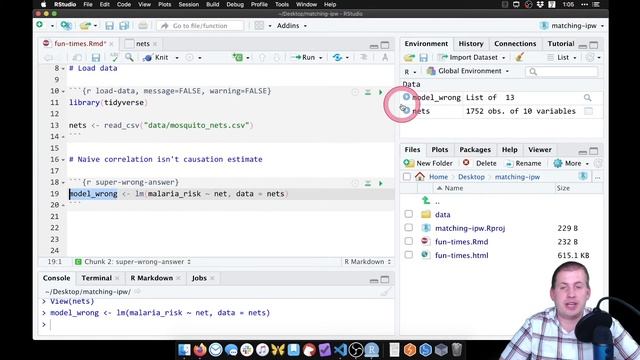
Task: Click the Workspace Panes grid icon
Action: [259, 25]
